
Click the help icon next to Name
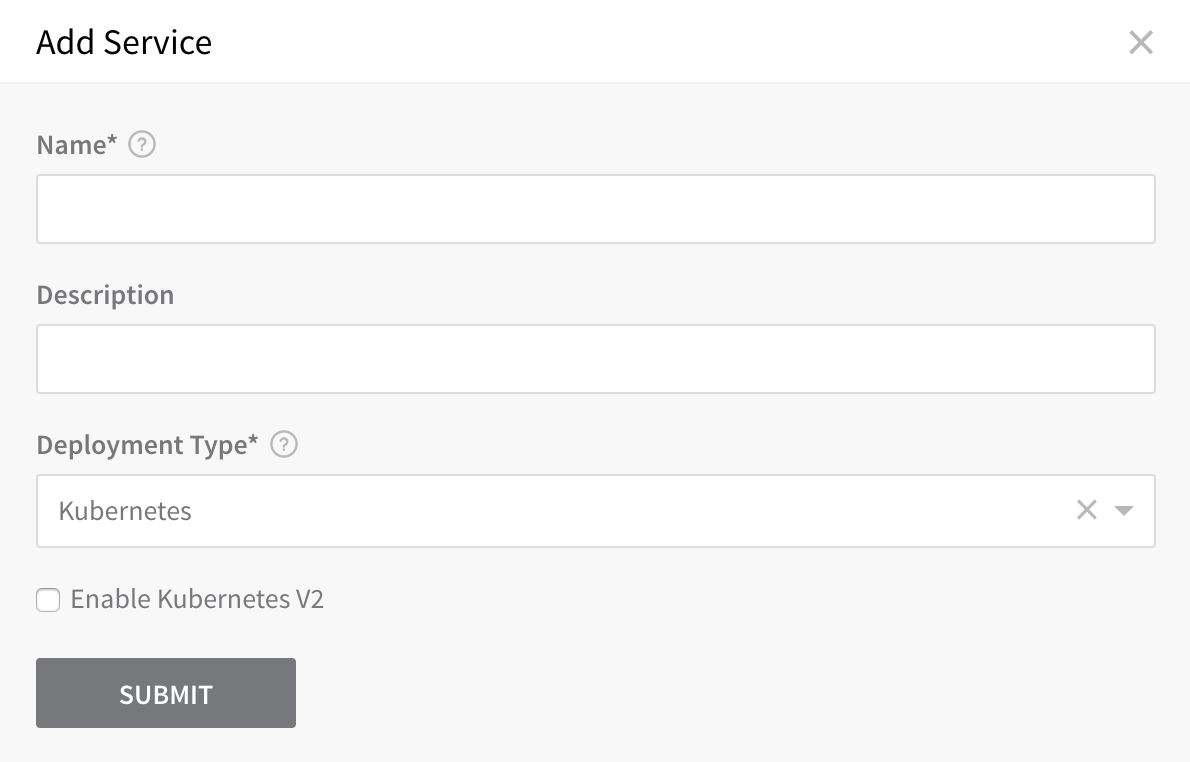142,144
